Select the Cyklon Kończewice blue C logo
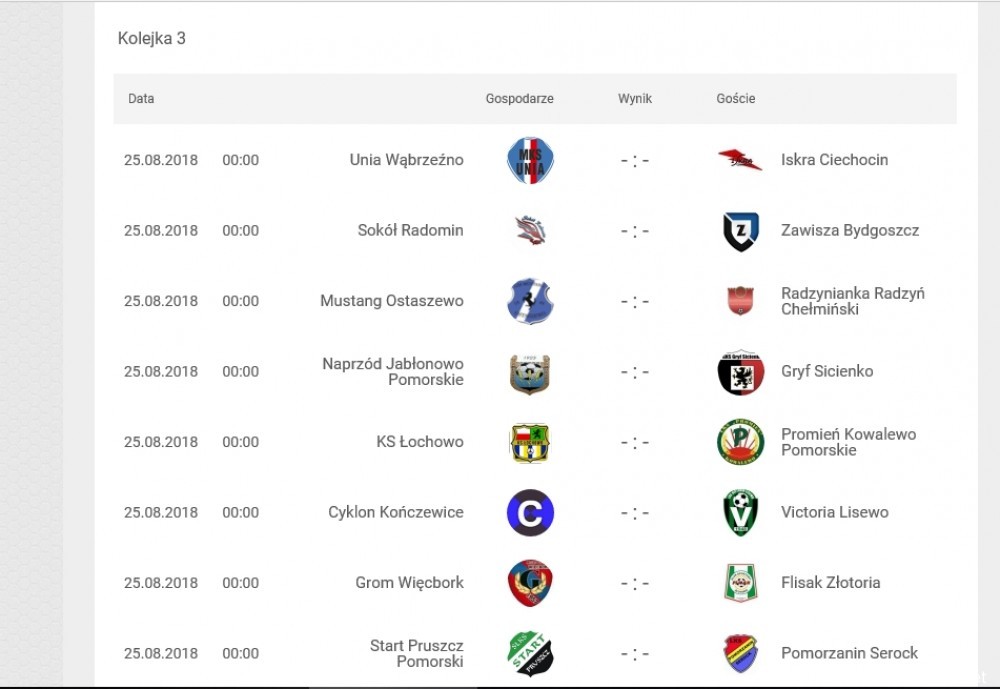Viewport: 1000px width, 689px height. coord(530,513)
